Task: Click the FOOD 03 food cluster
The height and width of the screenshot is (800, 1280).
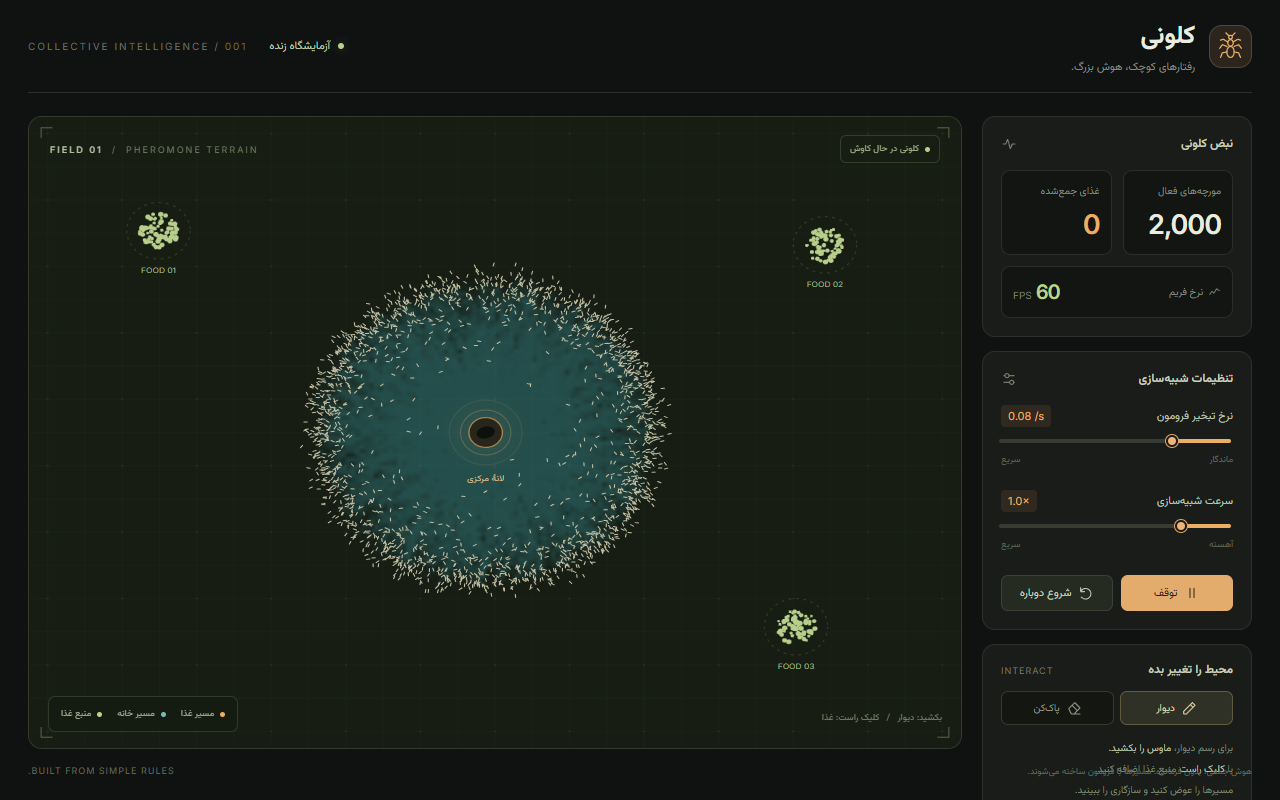Action: point(796,628)
